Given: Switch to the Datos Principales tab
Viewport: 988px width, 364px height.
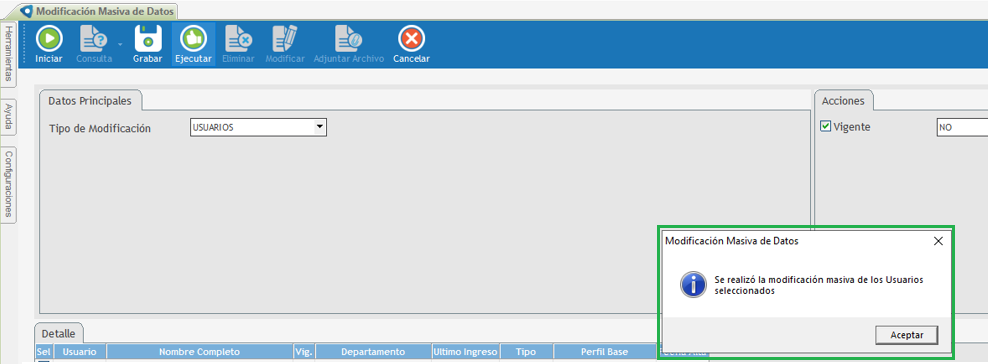Looking at the screenshot, I should pos(90,100).
